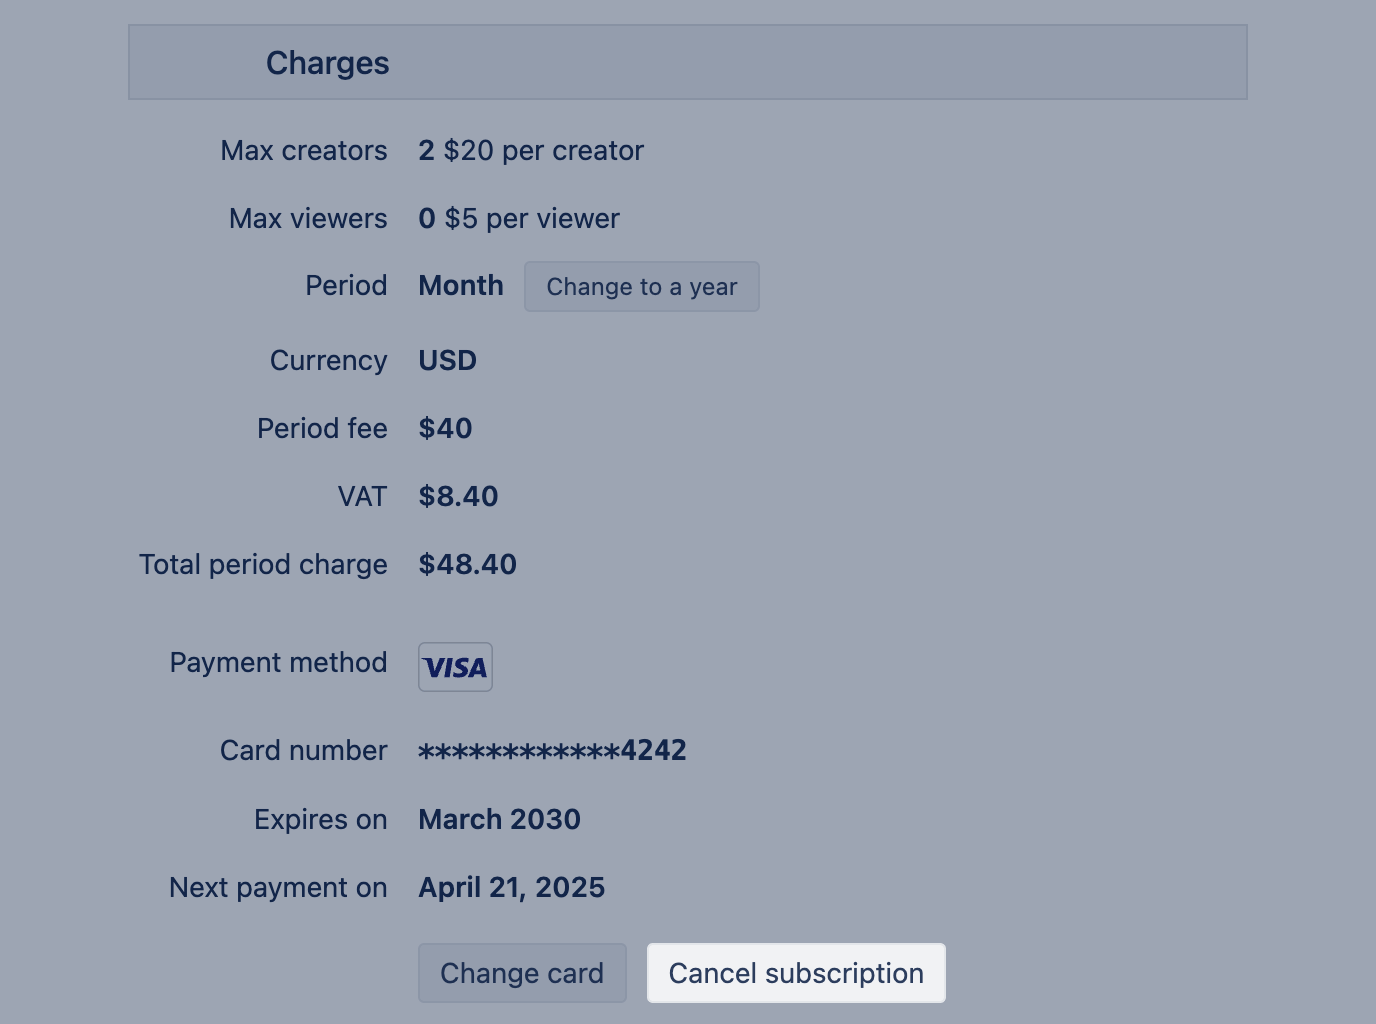Click the Payment method label
Screen dimensions: 1376x1024
[278, 663]
